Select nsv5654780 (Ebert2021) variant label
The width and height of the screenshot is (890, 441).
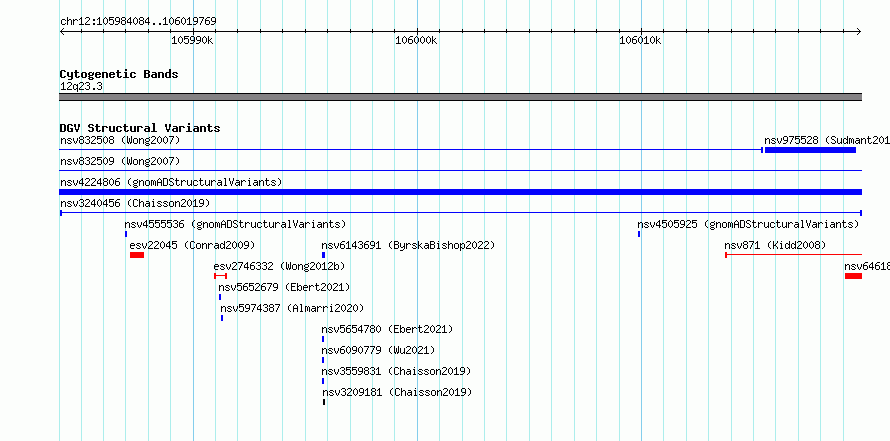[x=387, y=329]
